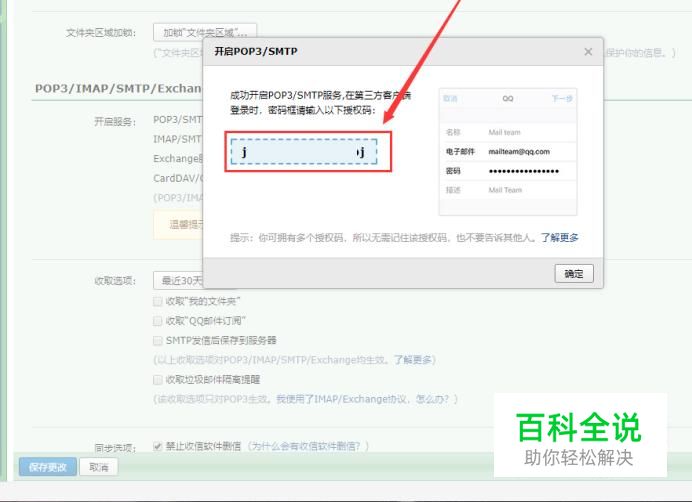Viewport: 692px width, 502px height.
Task: Click the 确定 button in the dialog
Action: 574,274
